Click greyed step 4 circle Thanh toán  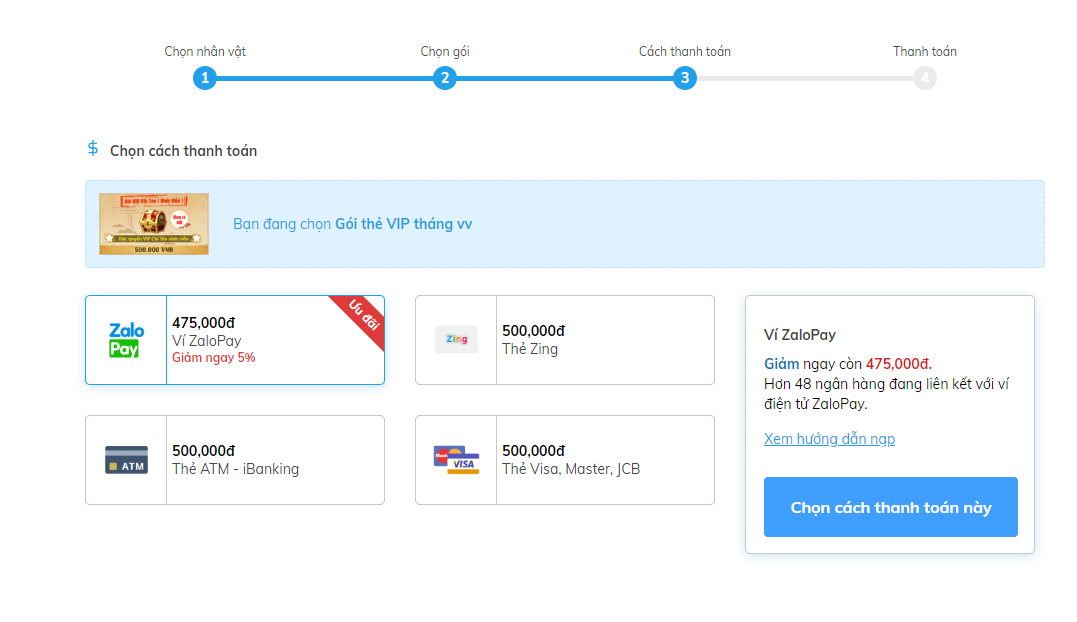click(x=925, y=78)
